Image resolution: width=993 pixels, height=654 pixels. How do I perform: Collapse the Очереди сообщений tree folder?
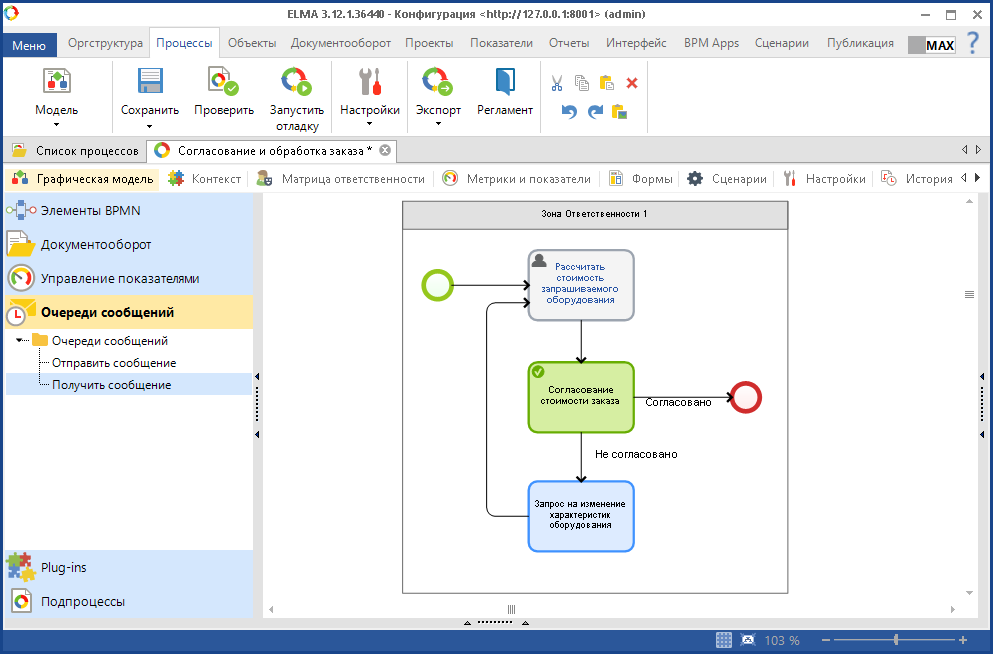tap(19, 341)
